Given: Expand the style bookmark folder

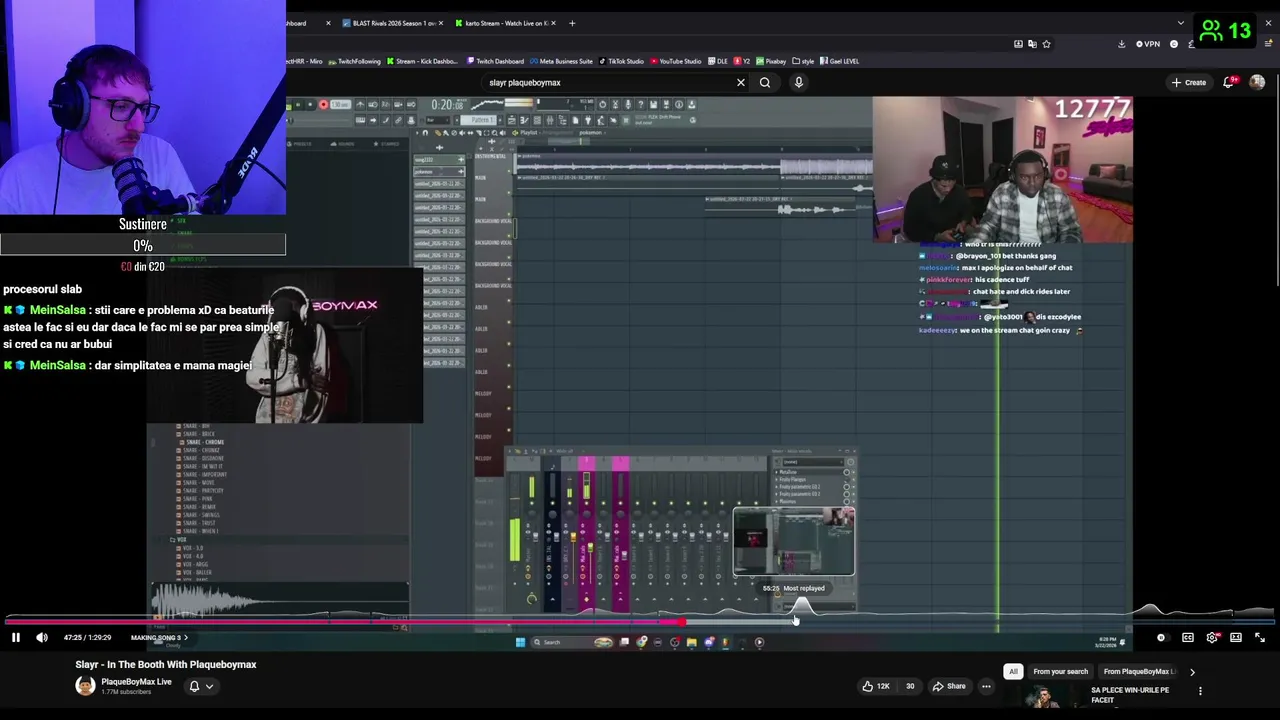Looking at the screenshot, I should [x=803, y=61].
